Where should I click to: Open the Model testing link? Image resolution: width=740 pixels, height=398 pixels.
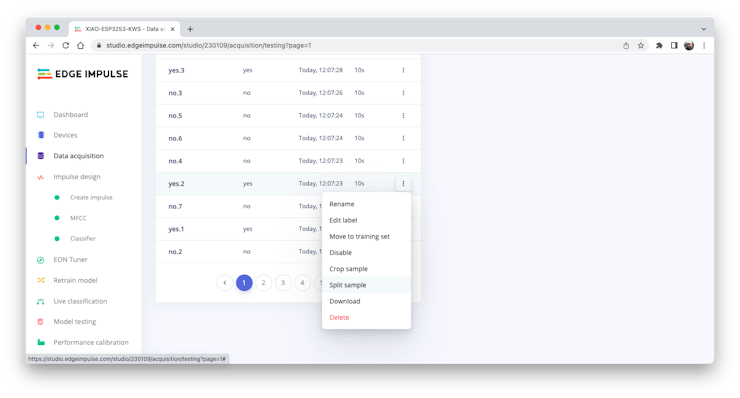coord(75,322)
